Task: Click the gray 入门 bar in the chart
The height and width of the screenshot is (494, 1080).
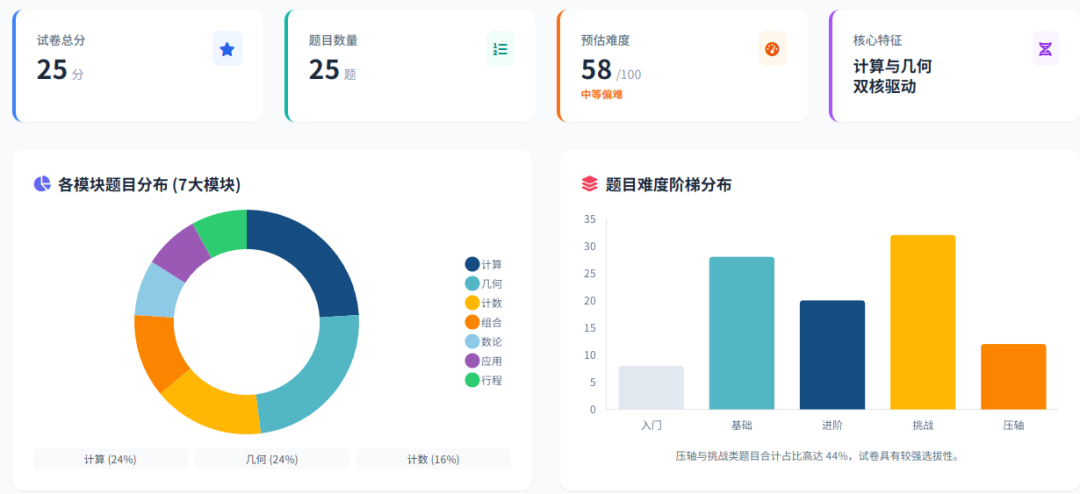Action: 651,388
